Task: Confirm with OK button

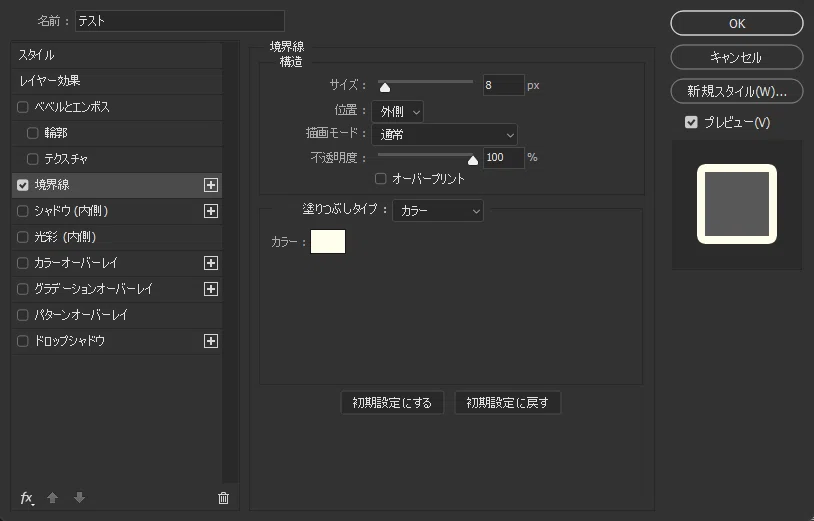Action: (737, 23)
